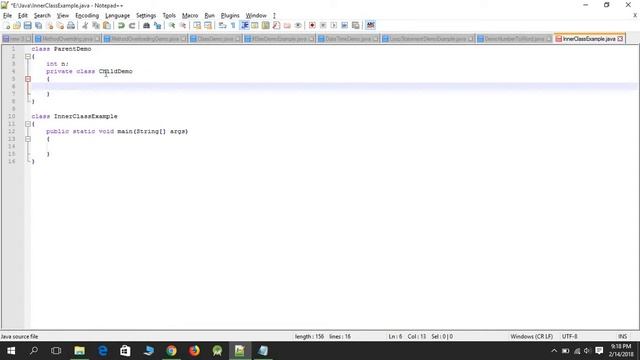Collapse the red ChildDemo fold marker on line 5
This screenshot has height=360, width=640.
(x=28, y=79)
